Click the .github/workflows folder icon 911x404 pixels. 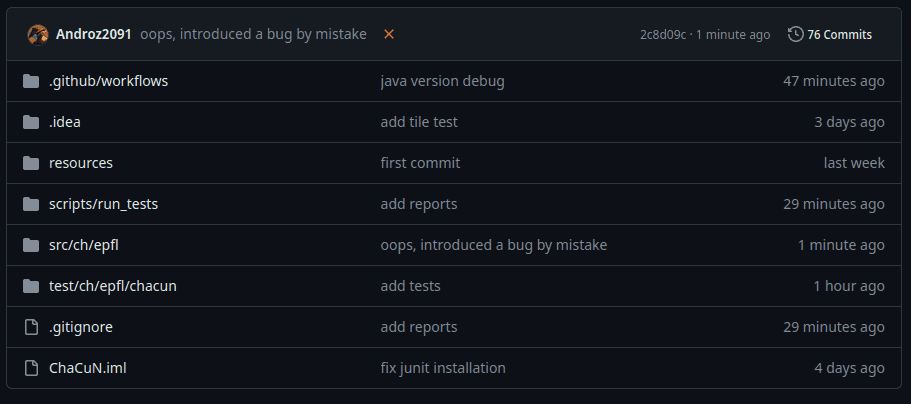pos(31,81)
